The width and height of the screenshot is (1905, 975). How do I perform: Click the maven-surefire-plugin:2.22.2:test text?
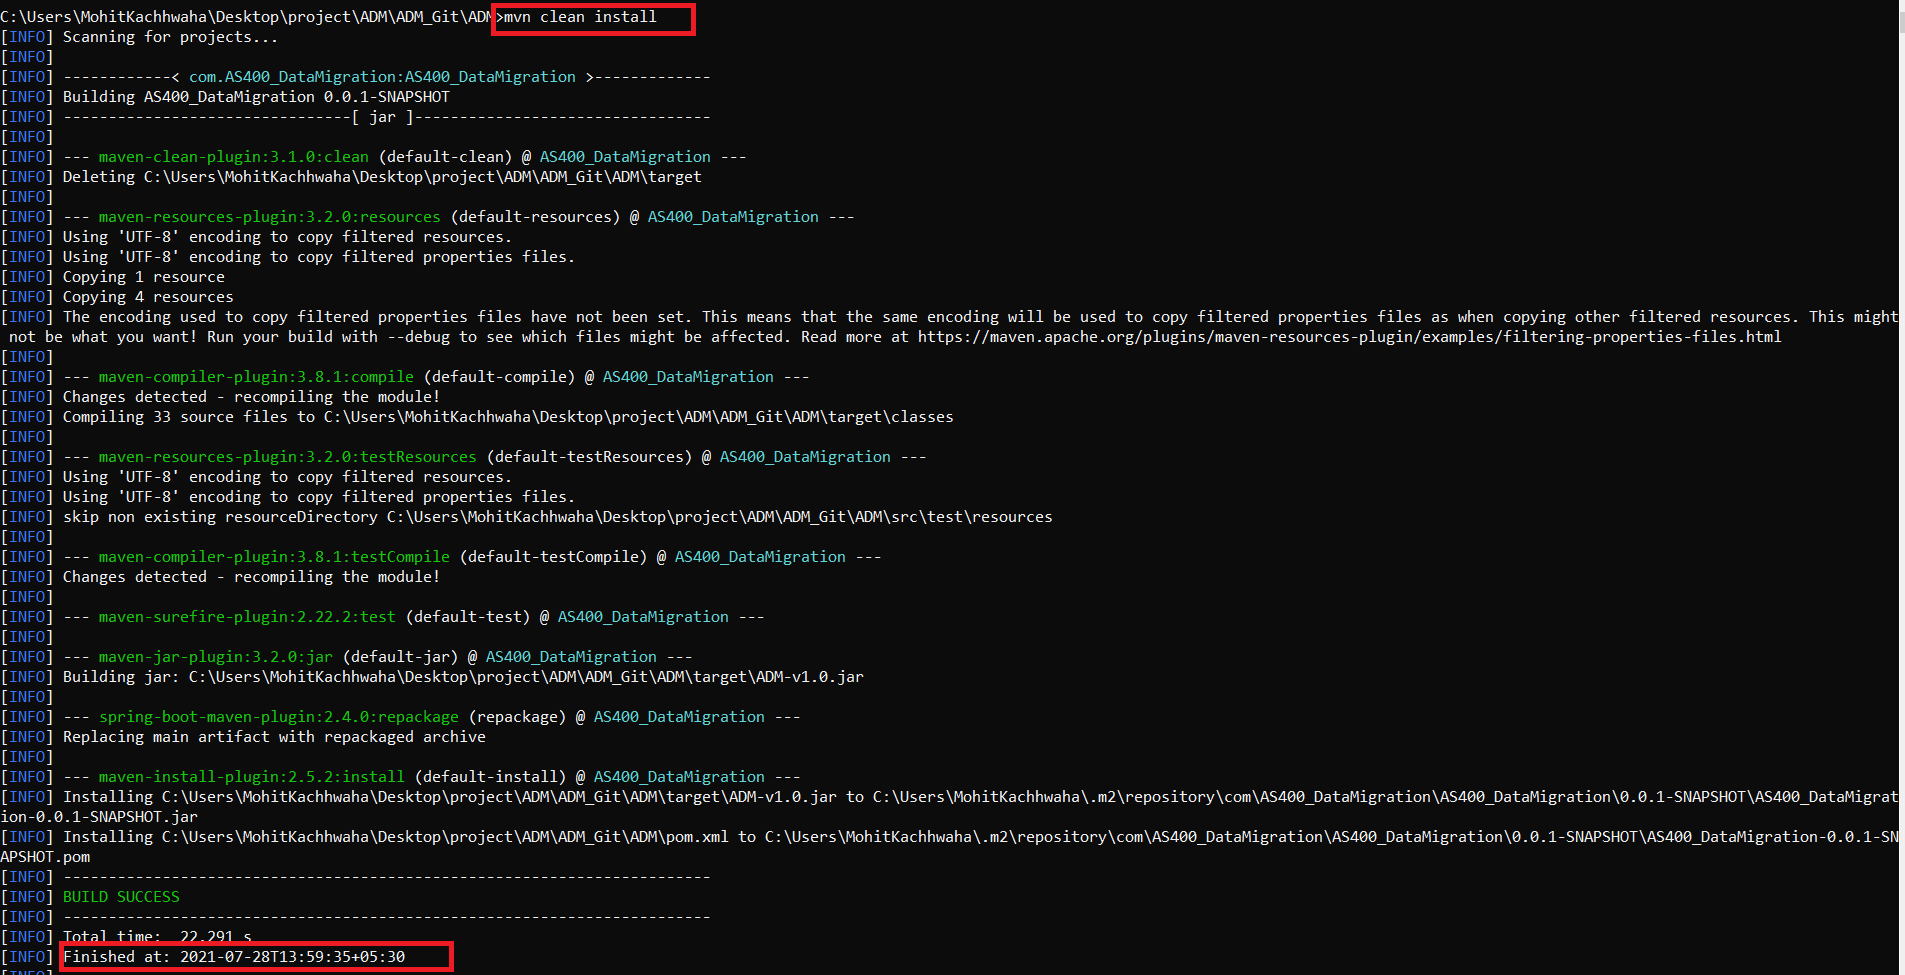point(245,616)
